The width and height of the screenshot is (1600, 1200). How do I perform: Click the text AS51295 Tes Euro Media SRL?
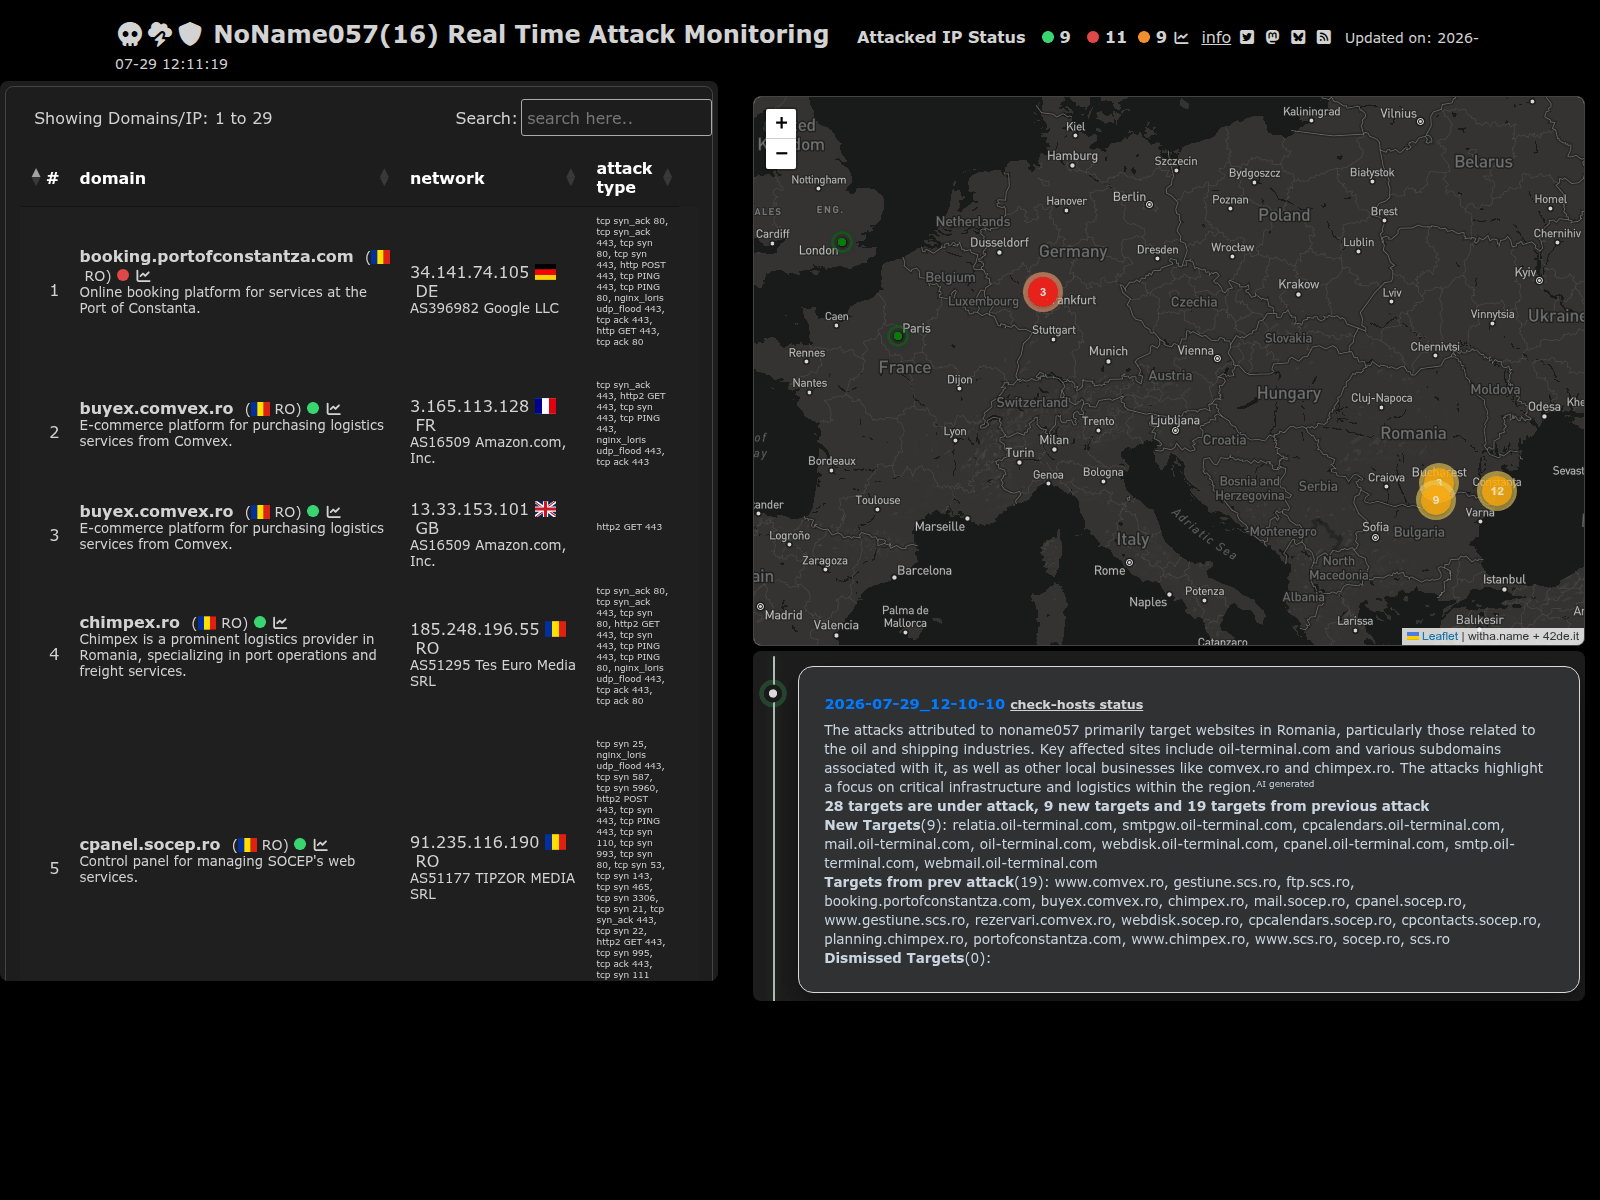493,673
